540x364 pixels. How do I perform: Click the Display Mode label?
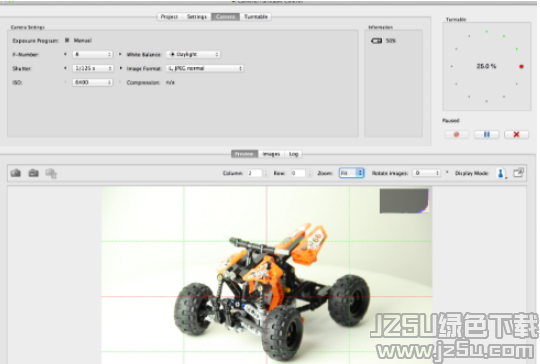click(472, 173)
